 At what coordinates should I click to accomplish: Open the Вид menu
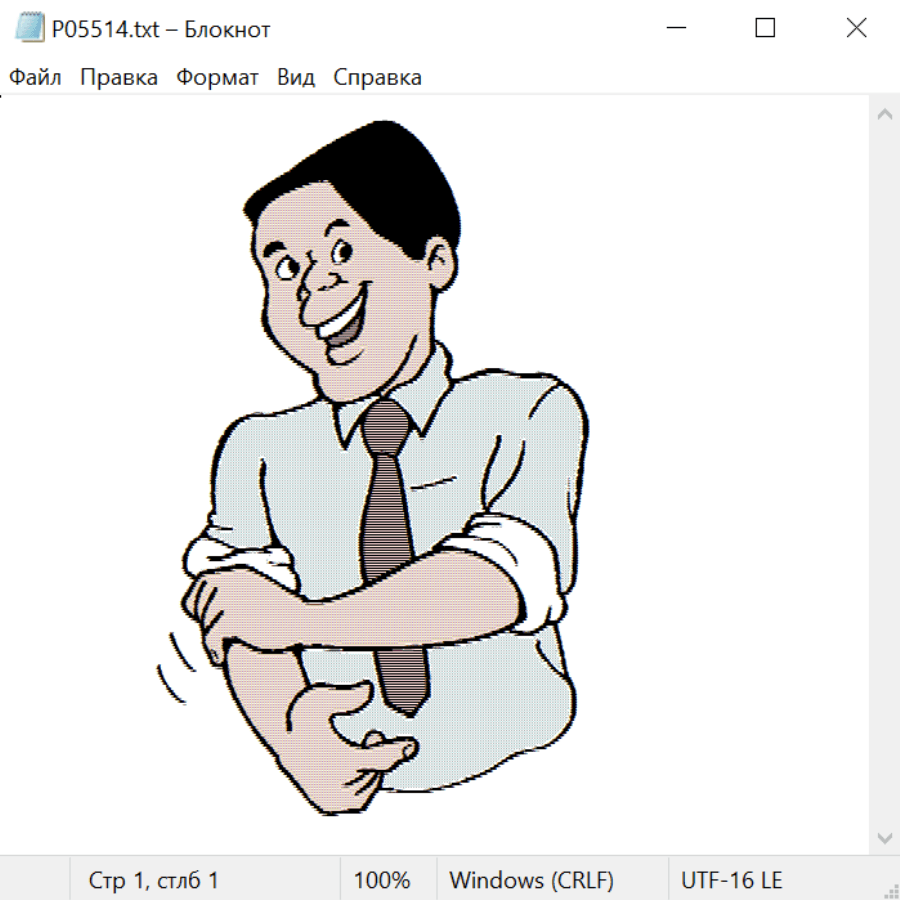pyautogui.click(x=296, y=78)
